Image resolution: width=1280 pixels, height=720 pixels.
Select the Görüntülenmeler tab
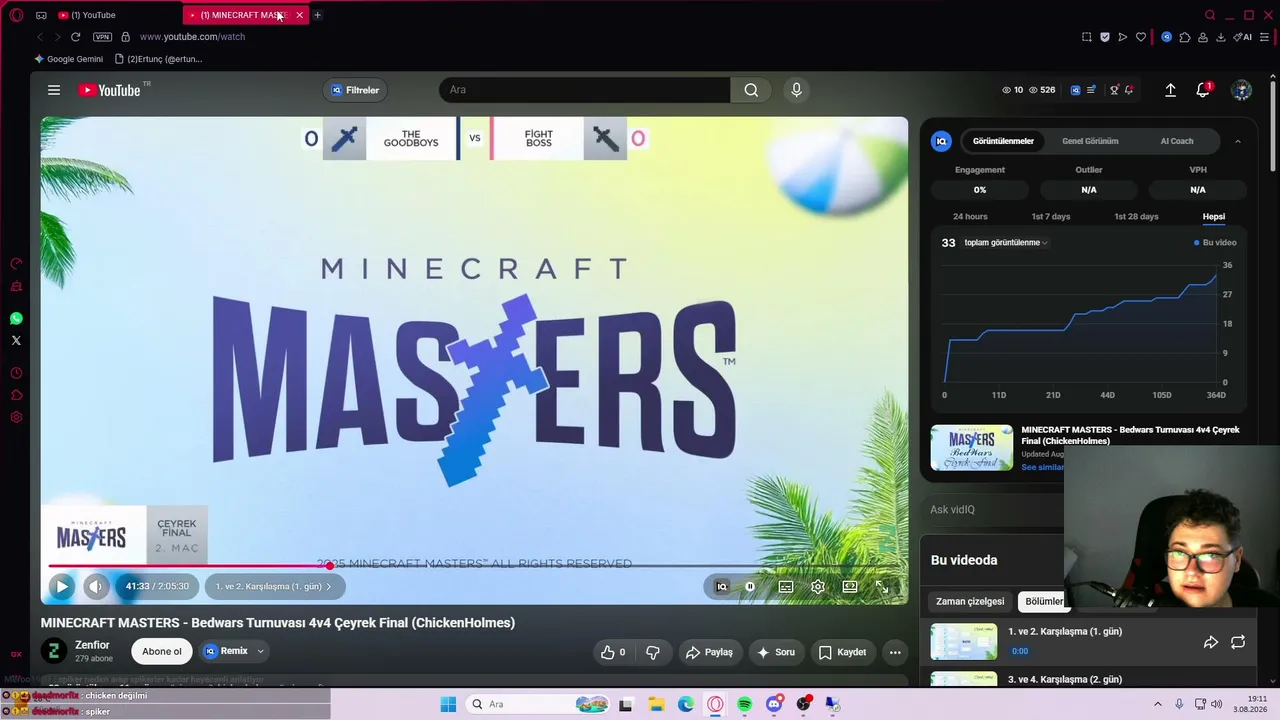[1003, 141]
